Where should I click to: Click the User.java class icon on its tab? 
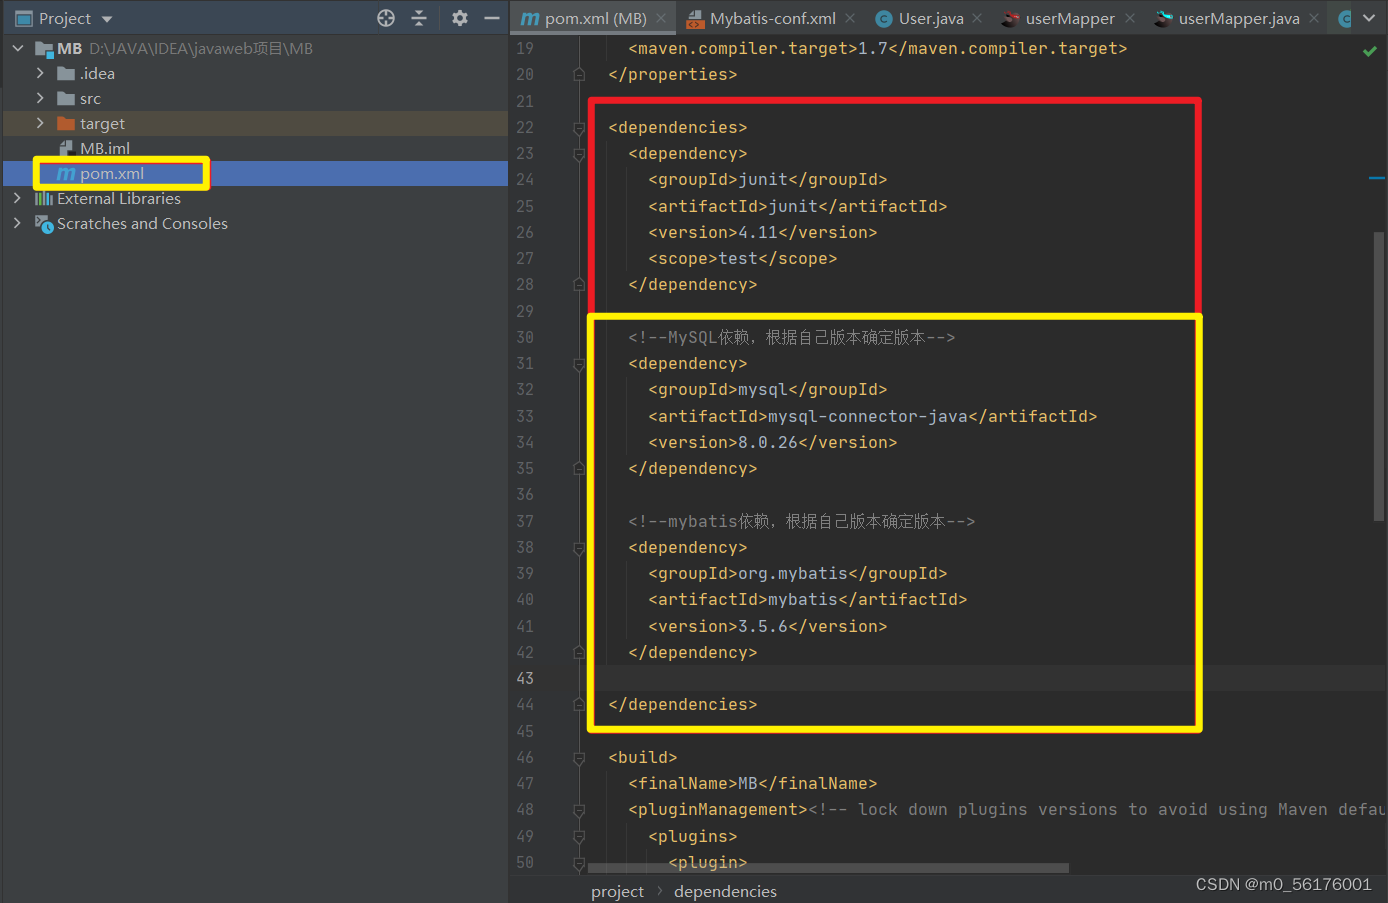click(883, 17)
